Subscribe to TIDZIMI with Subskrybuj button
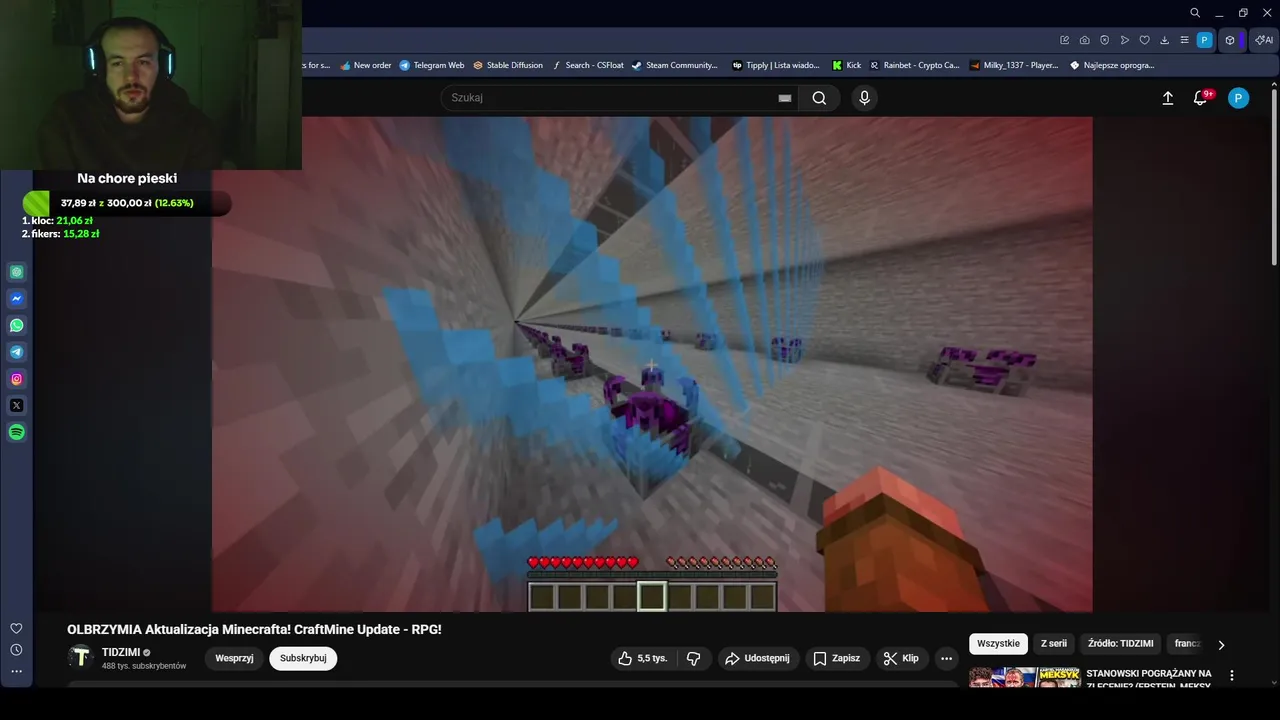The image size is (1280, 720). (x=303, y=658)
